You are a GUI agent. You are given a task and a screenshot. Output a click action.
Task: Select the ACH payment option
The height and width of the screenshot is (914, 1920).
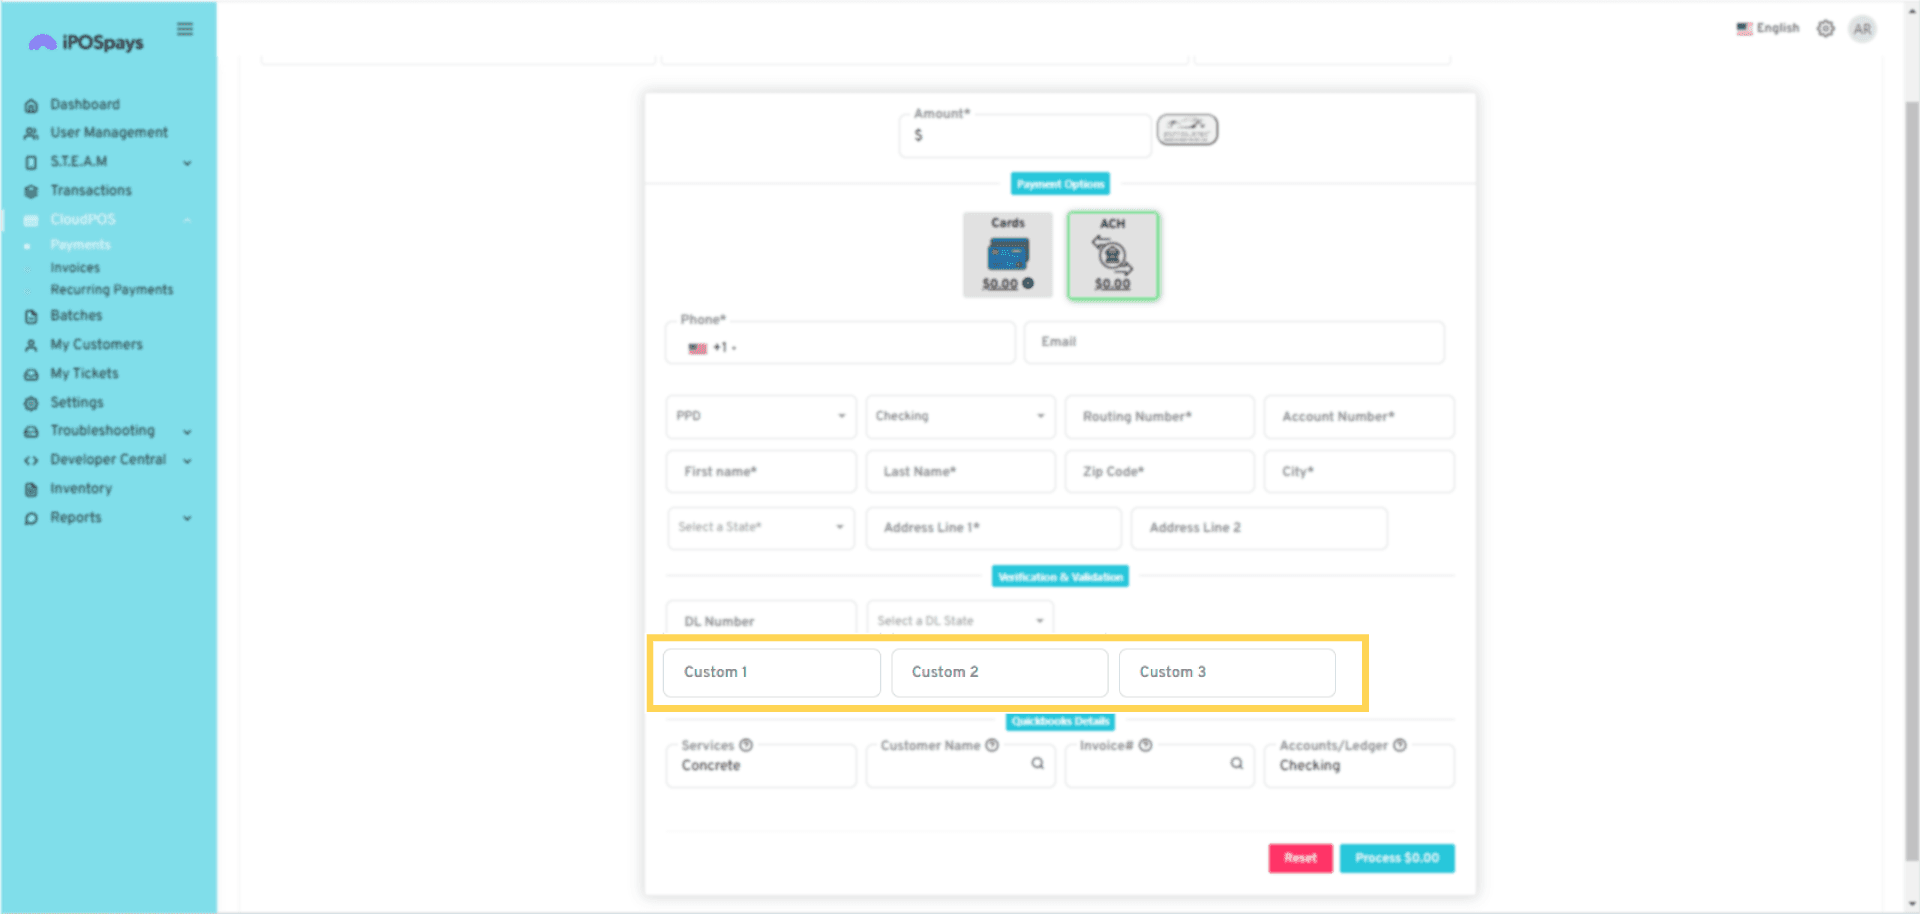pyautogui.click(x=1112, y=255)
